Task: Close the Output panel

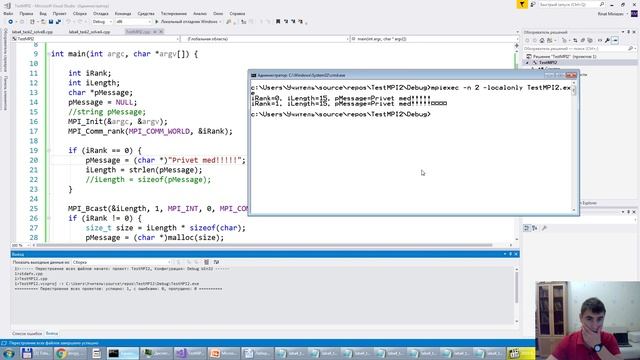Action: pyautogui.click(x=516, y=254)
